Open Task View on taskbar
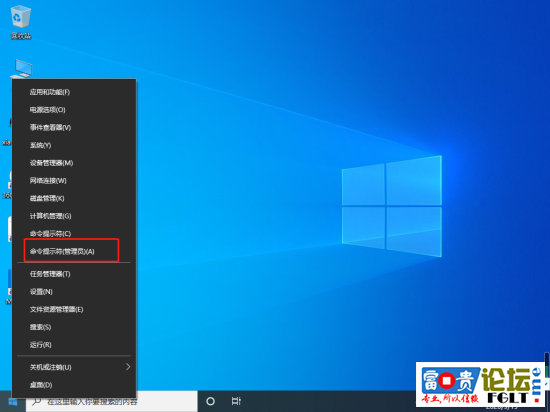This screenshot has height=412, width=550. pyautogui.click(x=236, y=401)
